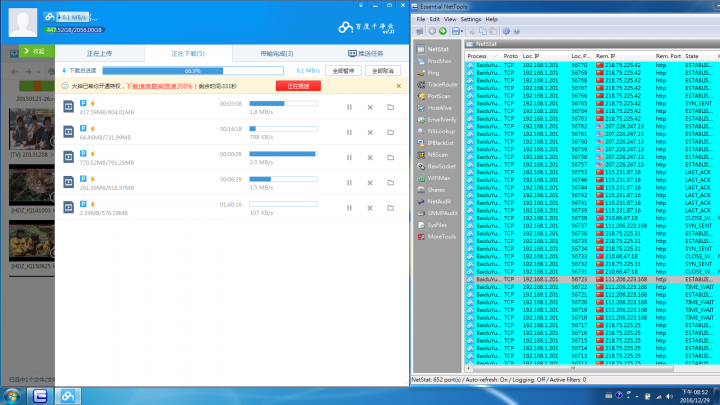Open the TraceRoute tool

coord(437,84)
